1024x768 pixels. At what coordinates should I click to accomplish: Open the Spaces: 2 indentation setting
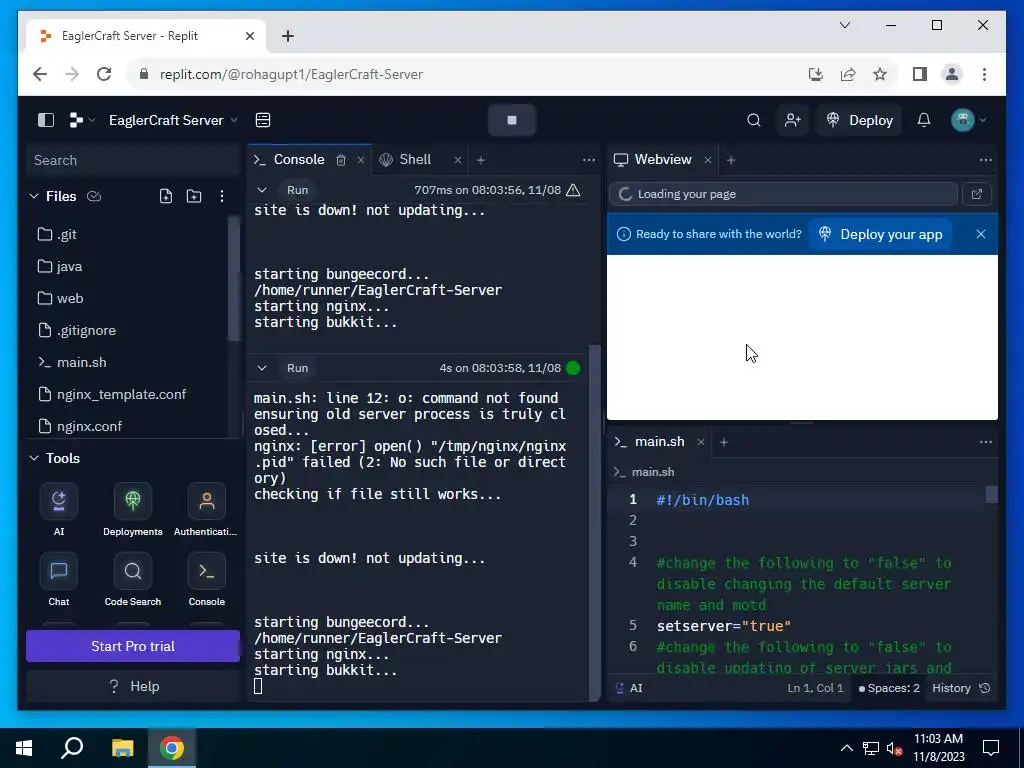pos(889,688)
